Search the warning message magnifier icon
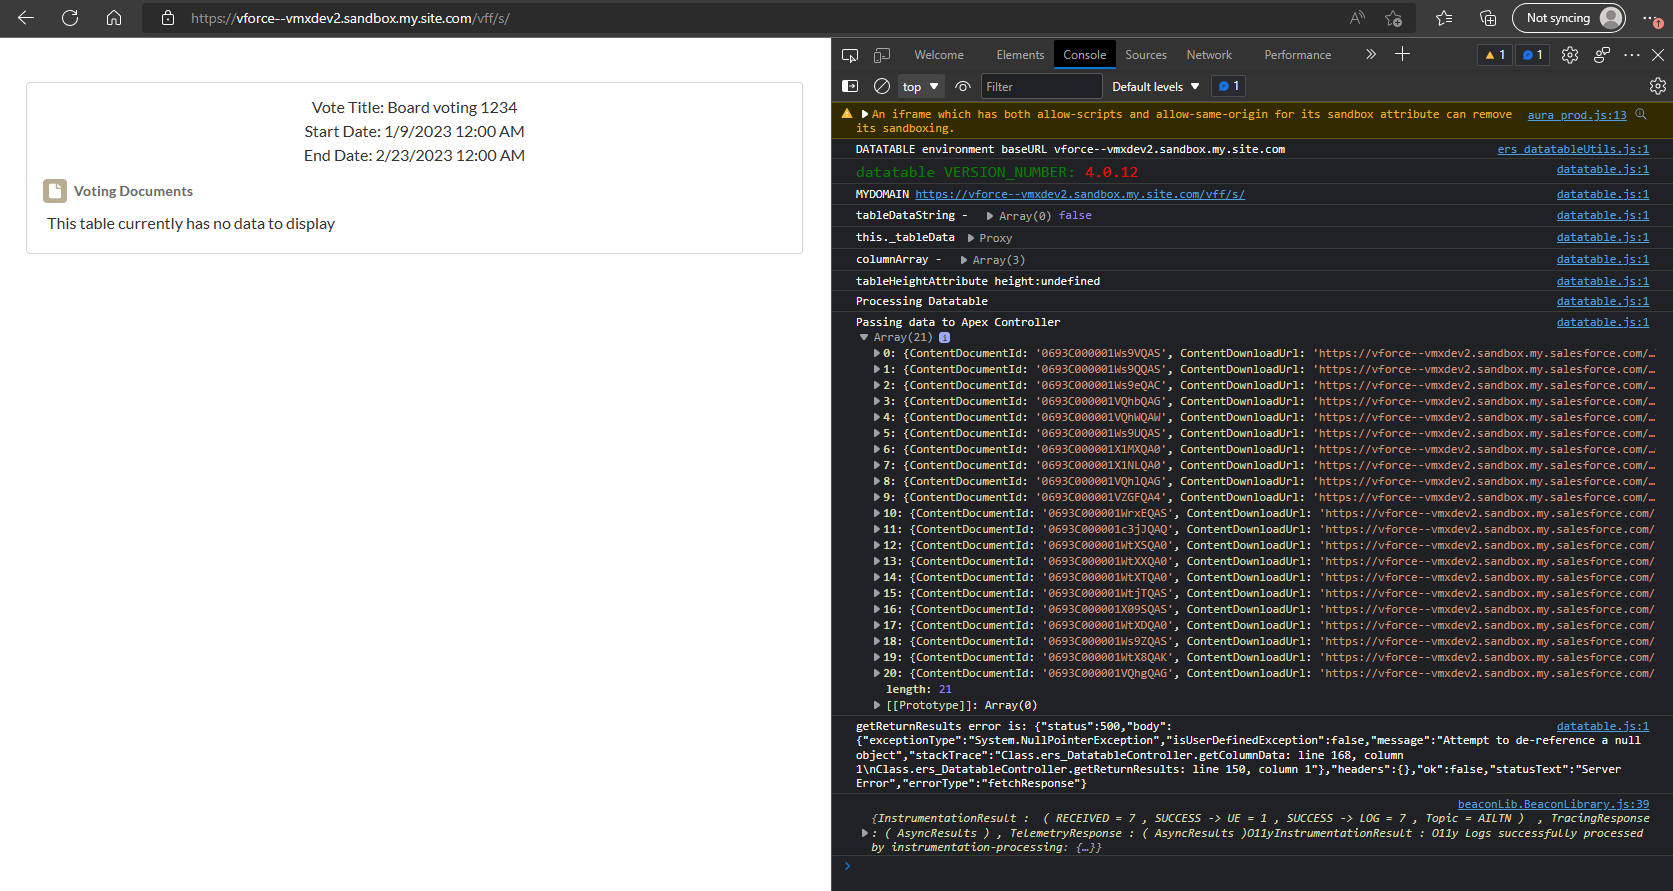The width and height of the screenshot is (1673, 891). coord(1641,114)
